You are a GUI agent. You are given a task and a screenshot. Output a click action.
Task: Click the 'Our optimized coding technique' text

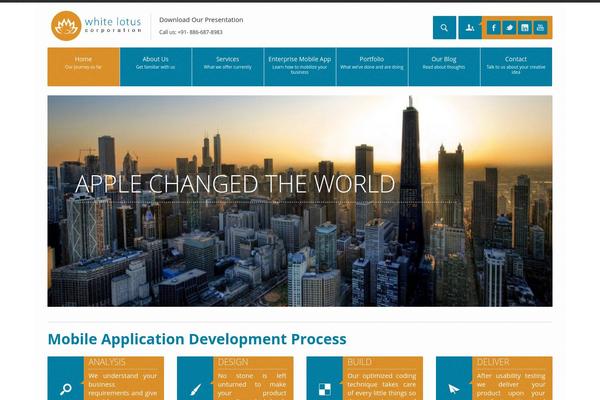point(382,386)
